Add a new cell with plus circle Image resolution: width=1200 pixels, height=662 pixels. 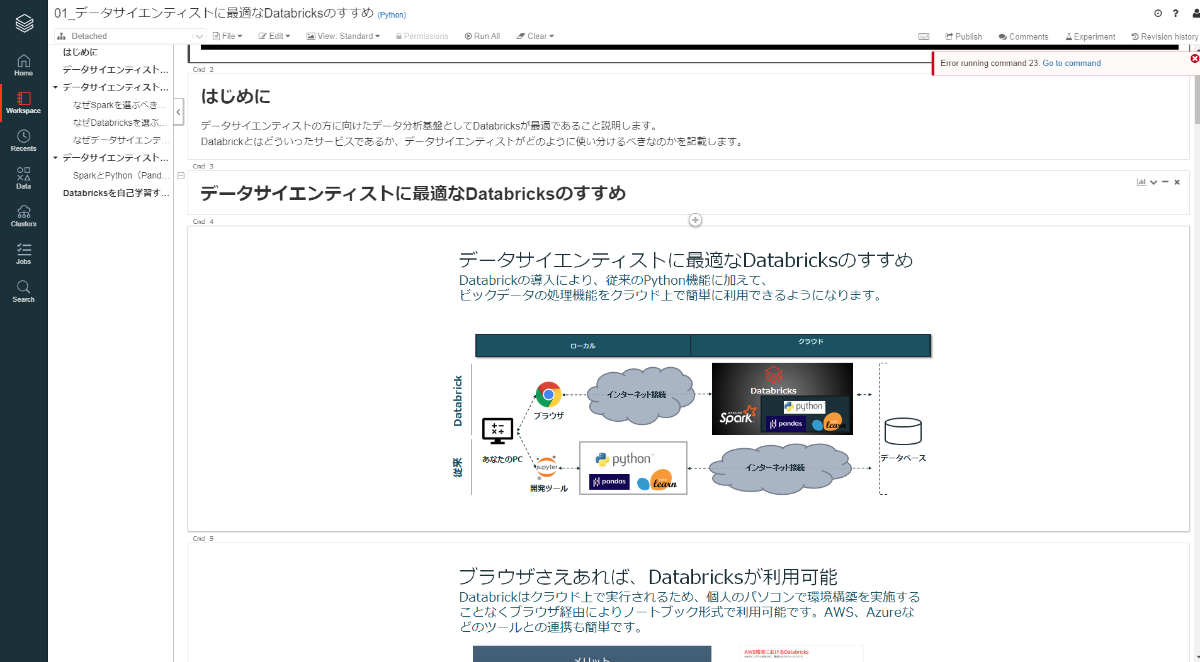(695, 220)
